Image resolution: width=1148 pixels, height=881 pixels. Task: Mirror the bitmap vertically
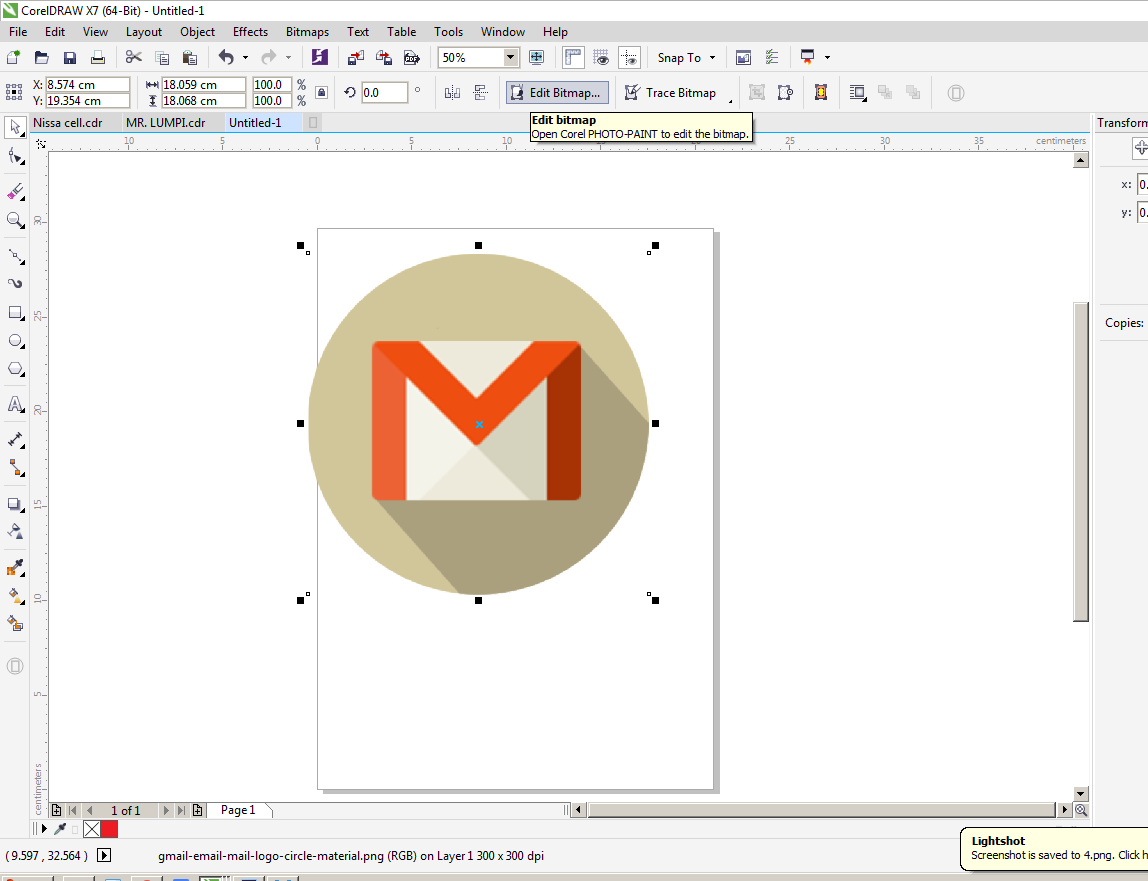click(481, 92)
